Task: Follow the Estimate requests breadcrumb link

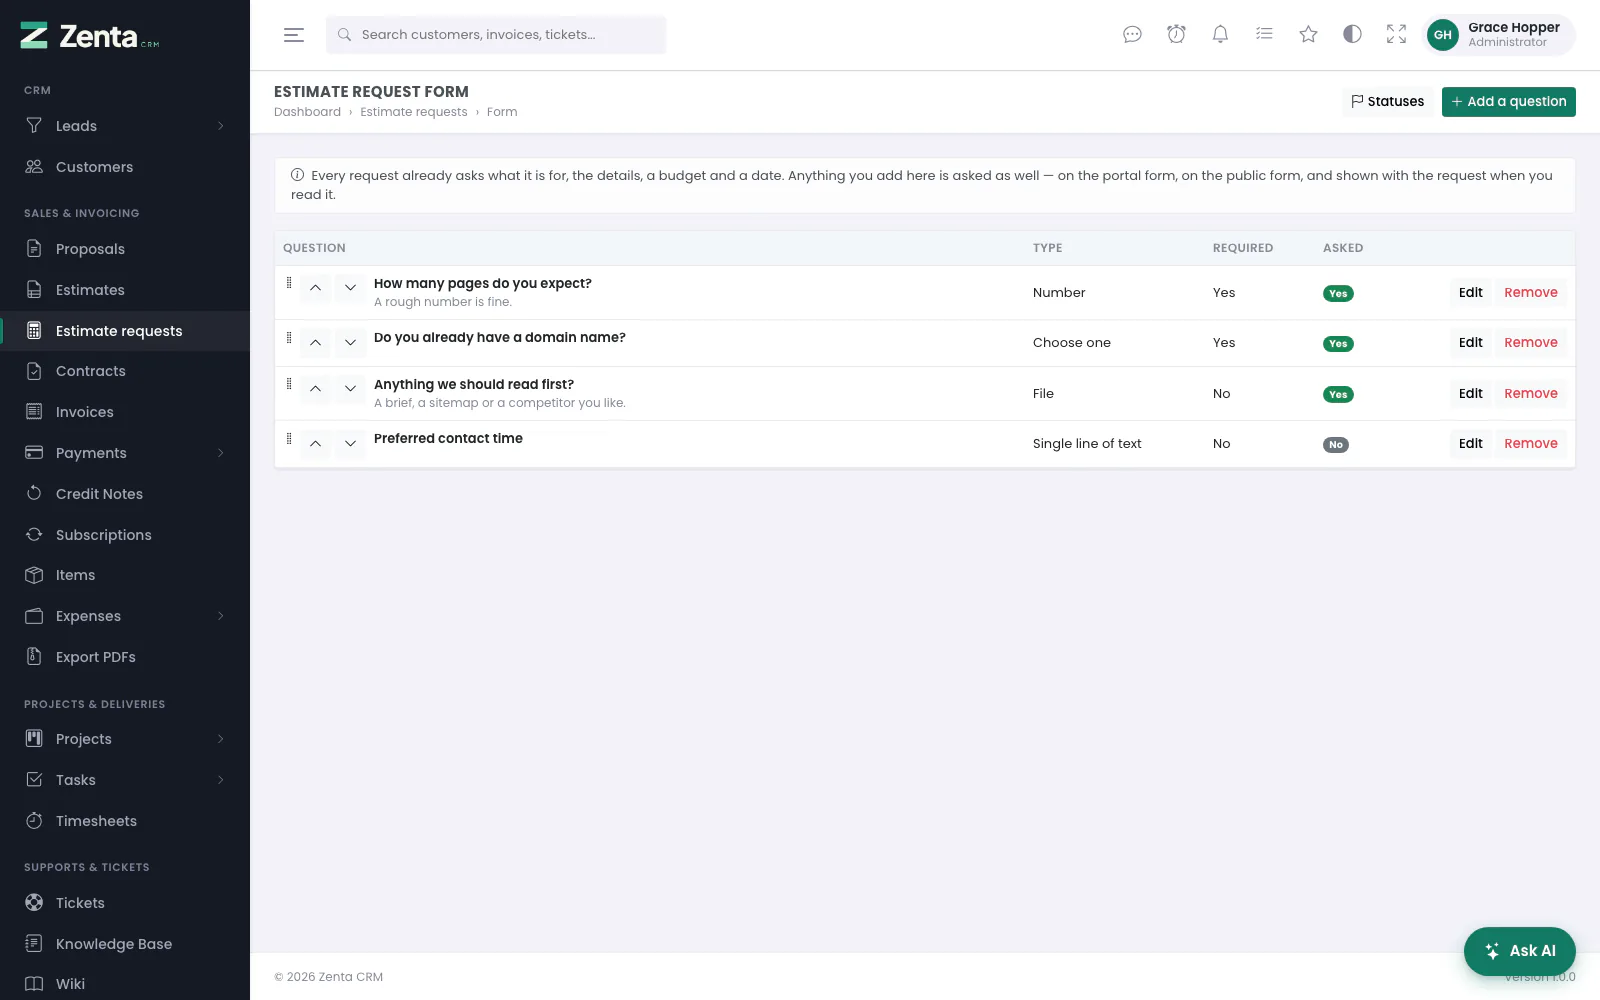Action: point(414,112)
